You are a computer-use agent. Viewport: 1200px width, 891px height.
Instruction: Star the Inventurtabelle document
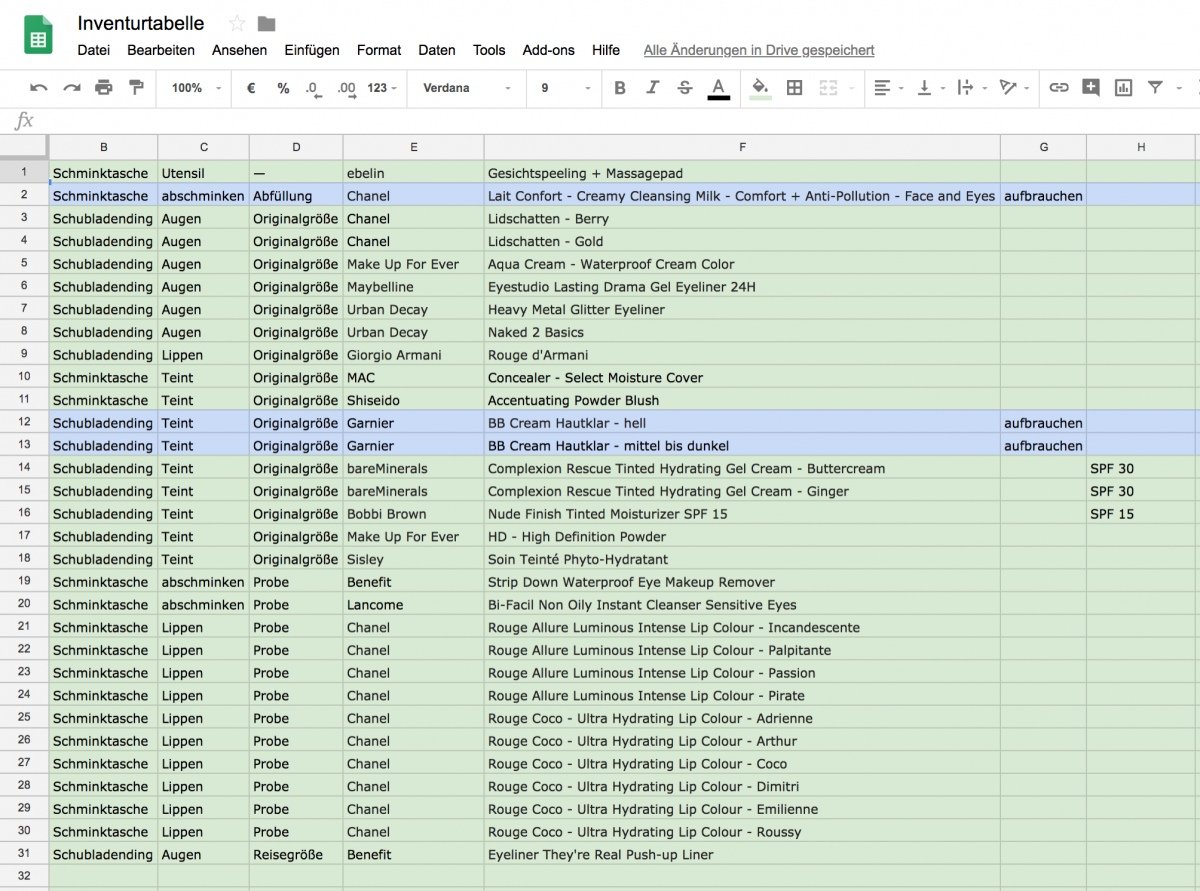[x=237, y=23]
